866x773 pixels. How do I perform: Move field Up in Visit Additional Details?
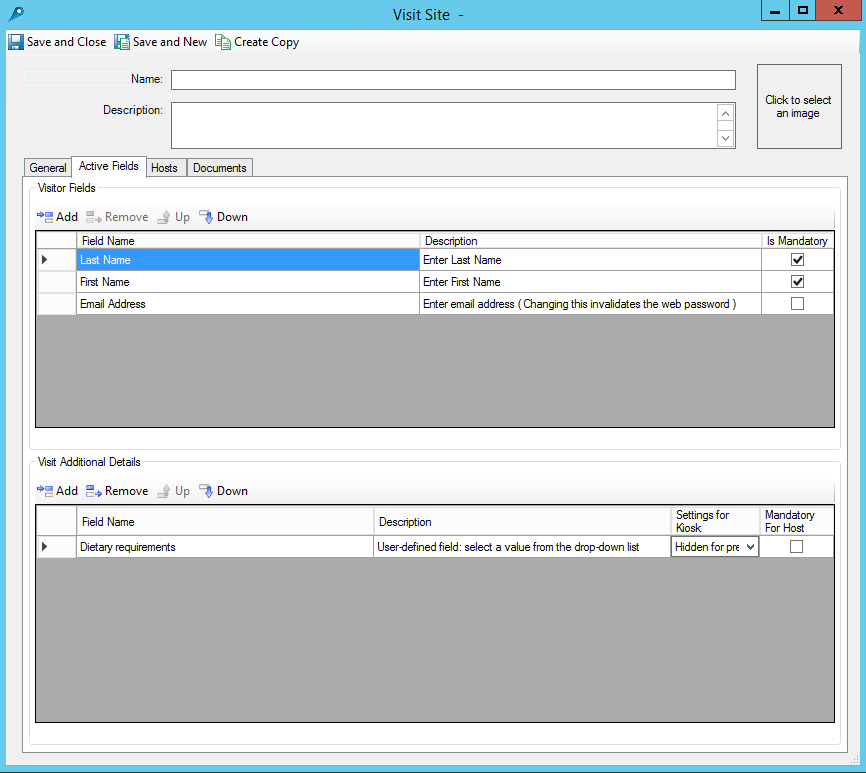click(x=173, y=491)
